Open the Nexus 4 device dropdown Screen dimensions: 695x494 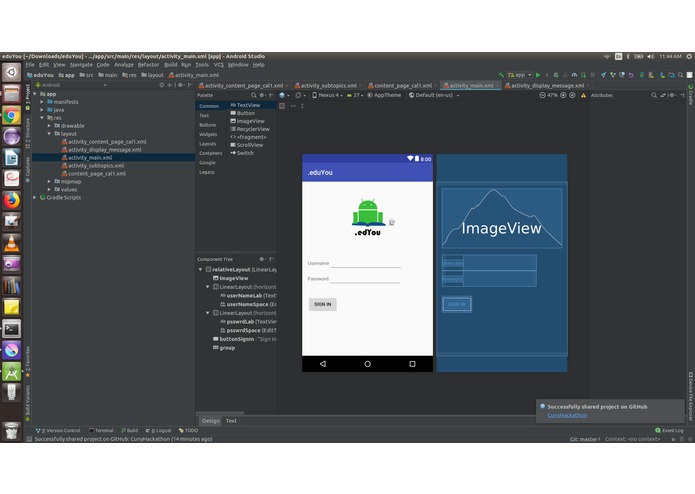(328, 95)
